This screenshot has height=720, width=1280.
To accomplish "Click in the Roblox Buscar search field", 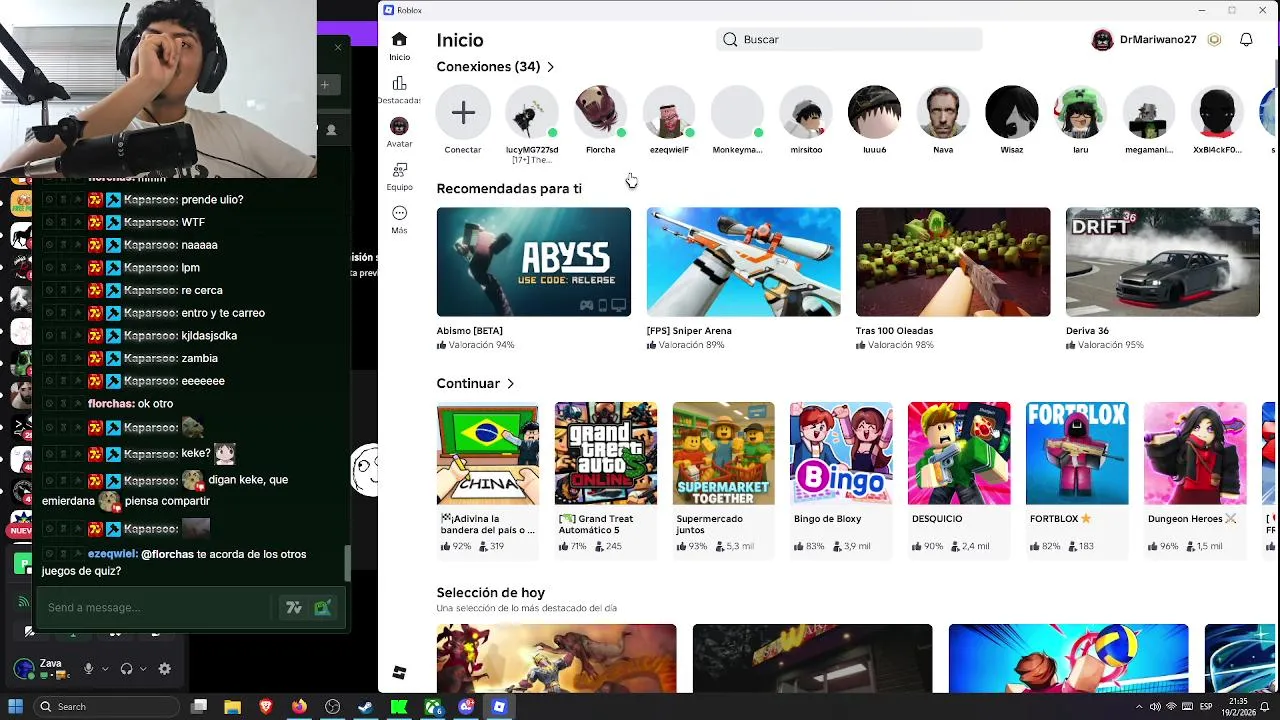I will (849, 40).
